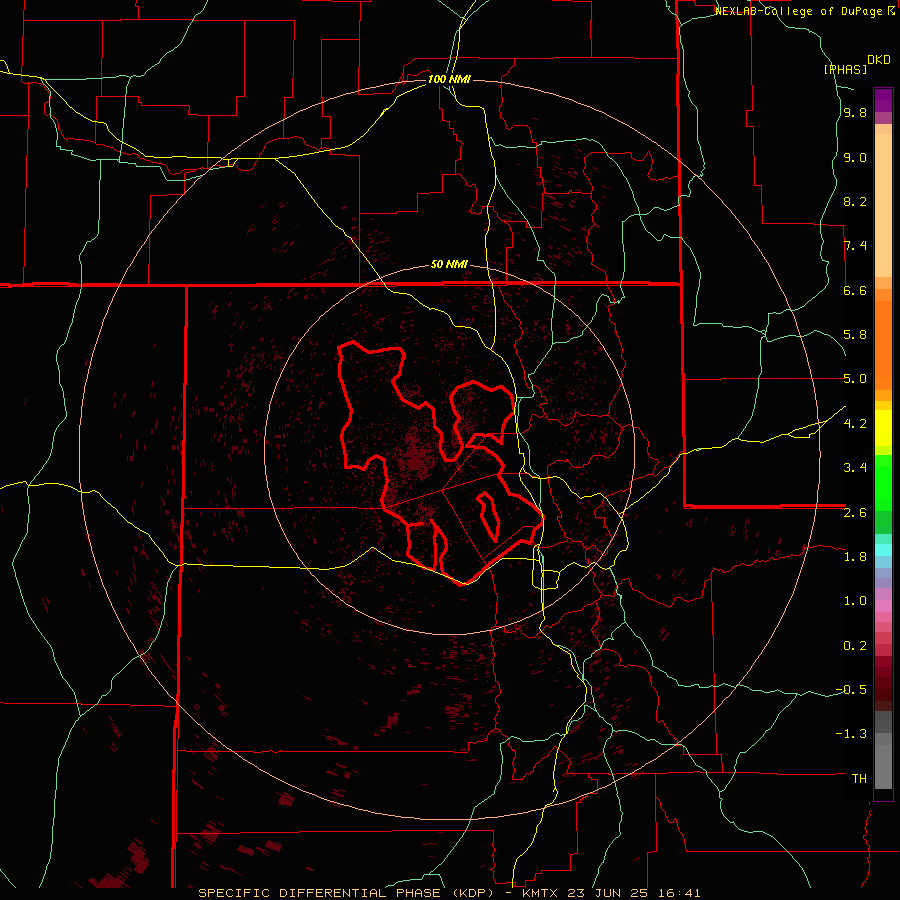Pick the cyan band on the color scale

883,550
